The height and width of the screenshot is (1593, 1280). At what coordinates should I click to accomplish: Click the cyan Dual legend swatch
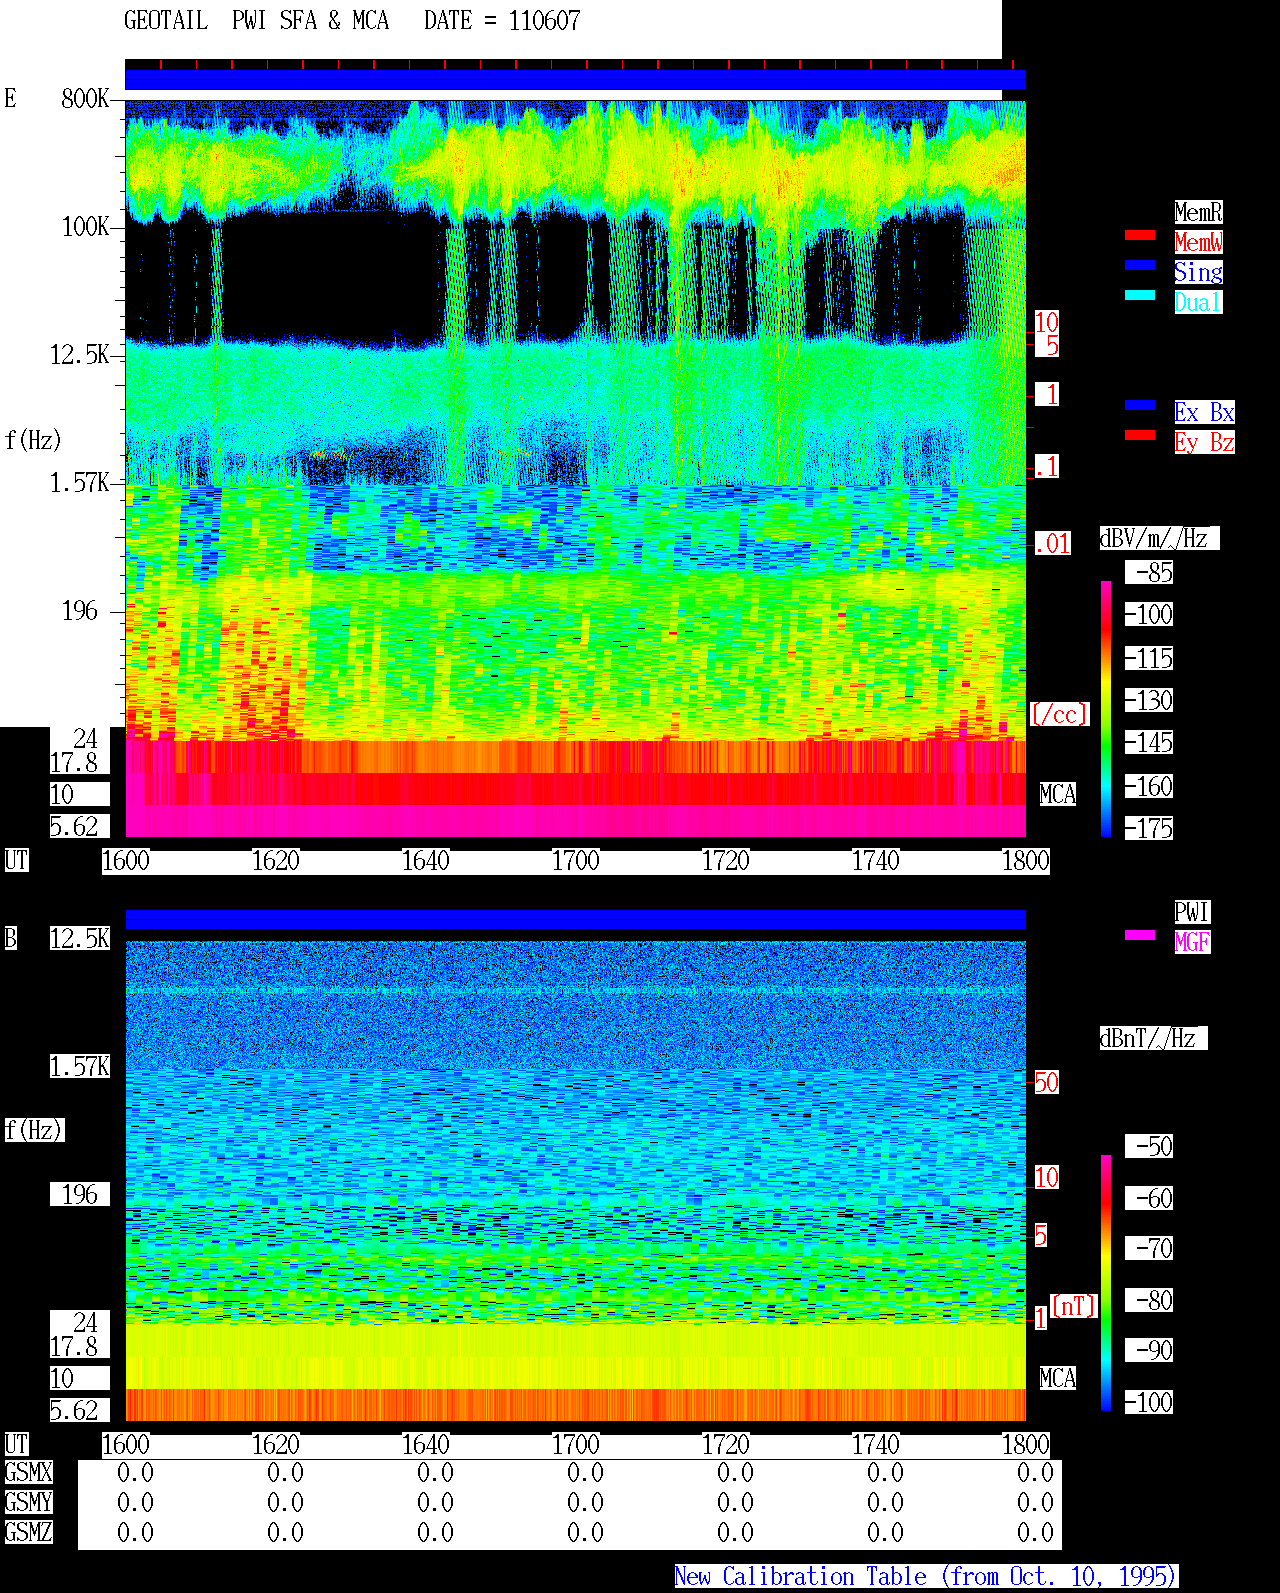click(x=1140, y=295)
